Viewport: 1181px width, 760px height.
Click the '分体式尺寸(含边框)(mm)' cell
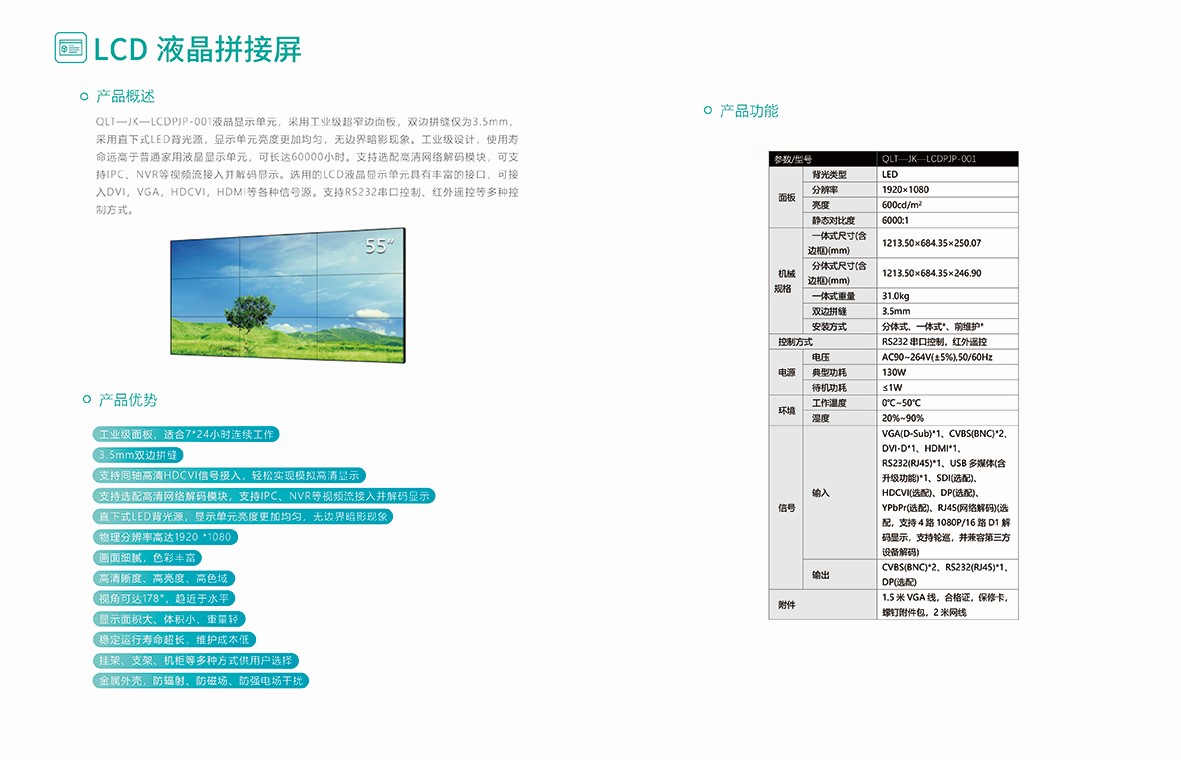point(841,273)
